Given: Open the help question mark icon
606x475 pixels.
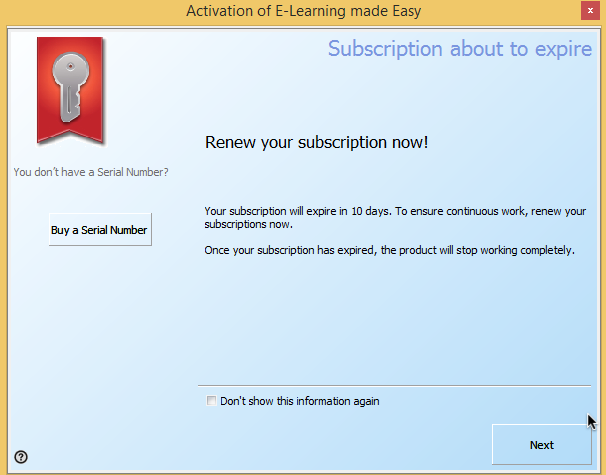Looking at the screenshot, I should (21, 457).
